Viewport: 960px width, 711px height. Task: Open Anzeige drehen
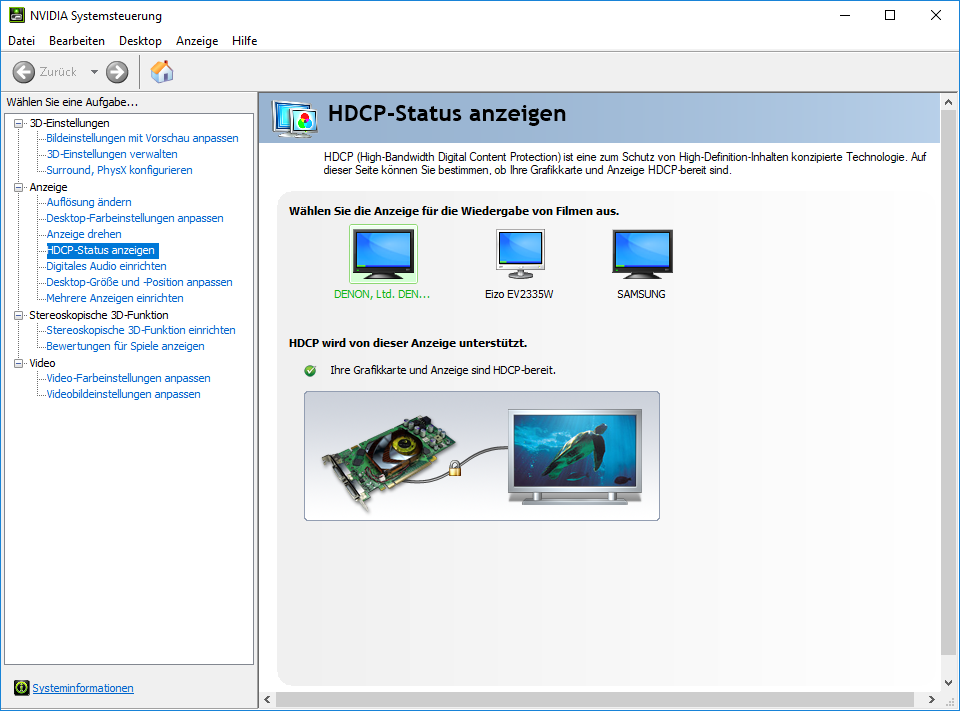[84, 234]
